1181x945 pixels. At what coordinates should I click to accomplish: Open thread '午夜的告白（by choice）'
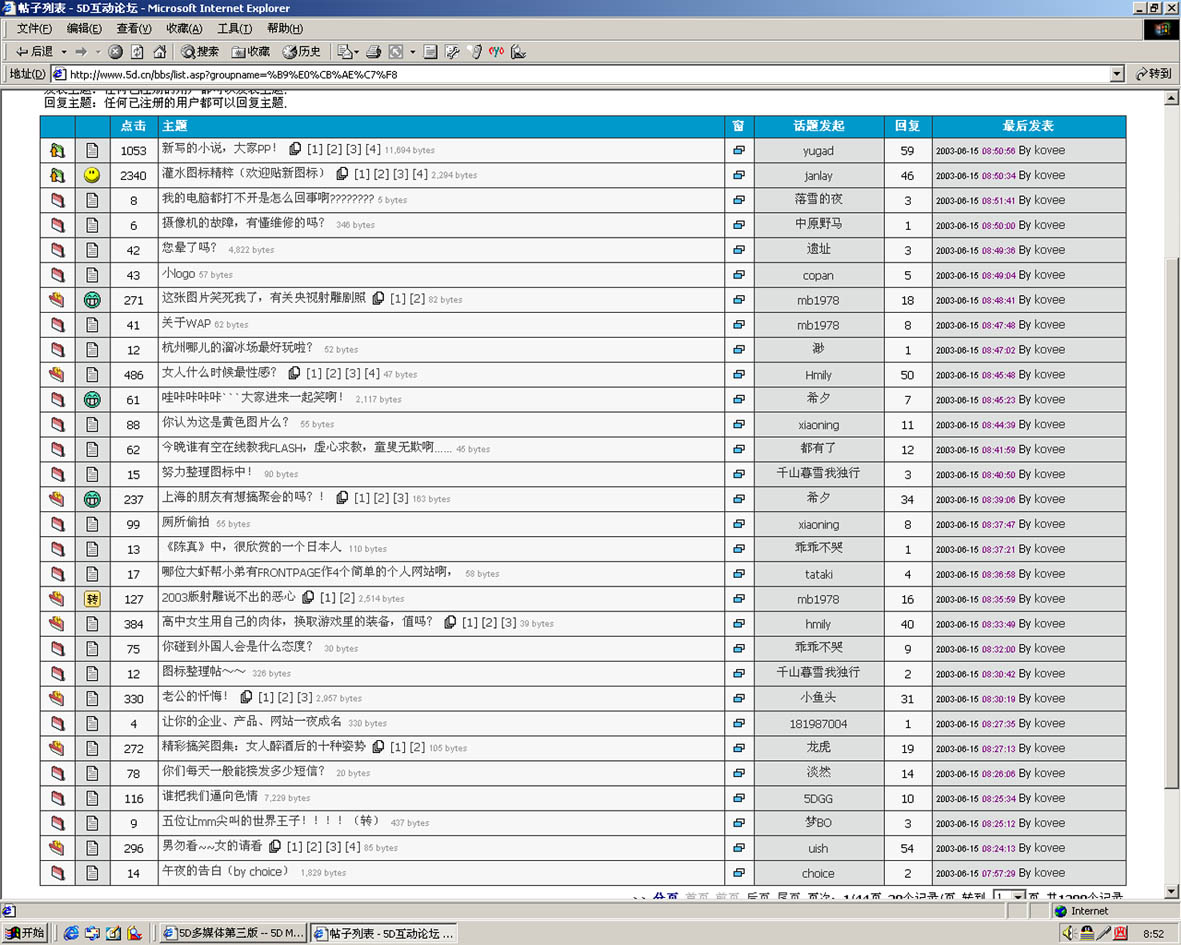(225, 872)
